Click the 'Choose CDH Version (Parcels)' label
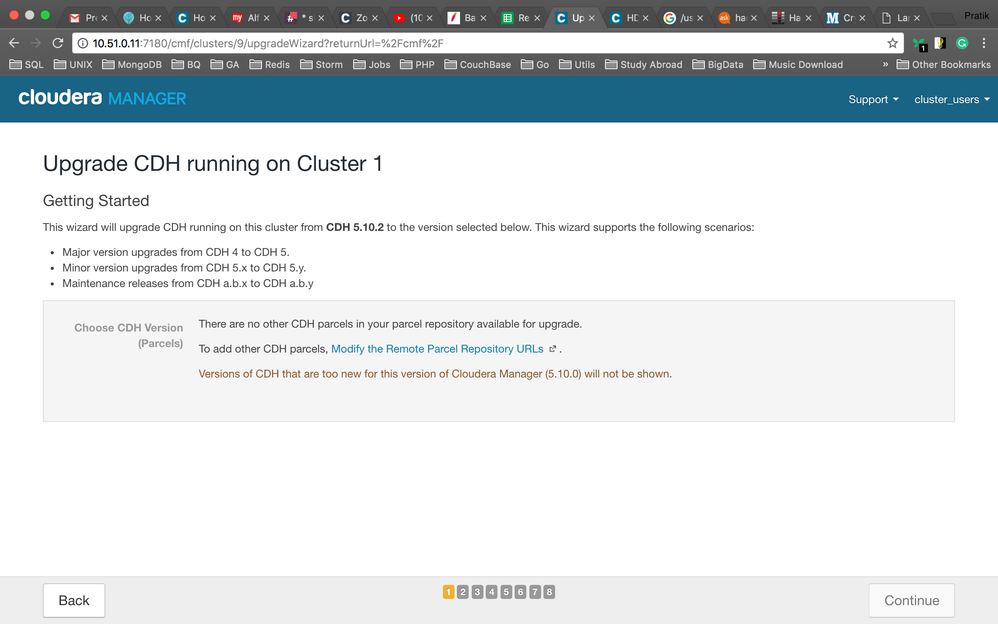Screen dimensions: 998x624 129,336
